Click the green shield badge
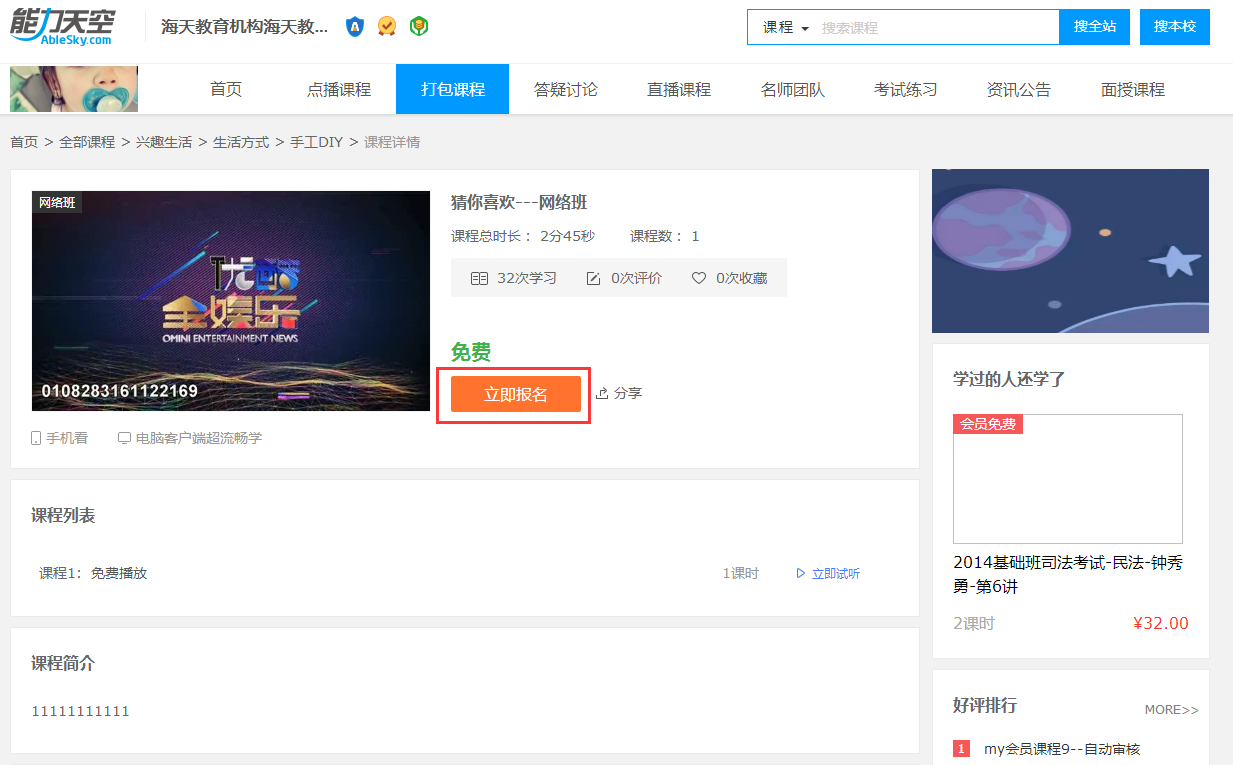The width and height of the screenshot is (1233, 765). coord(419,27)
